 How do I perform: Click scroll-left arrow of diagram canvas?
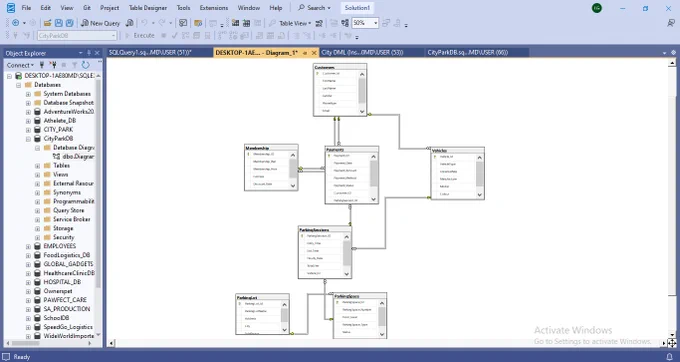(x=111, y=343)
